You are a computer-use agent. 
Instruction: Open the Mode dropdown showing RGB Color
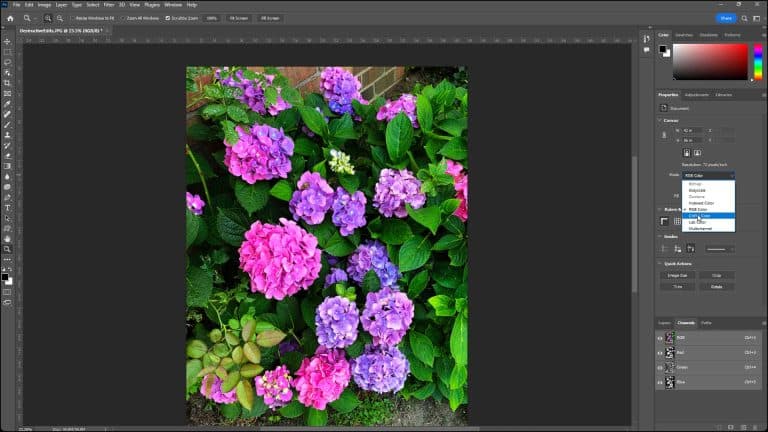(x=708, y=175)
